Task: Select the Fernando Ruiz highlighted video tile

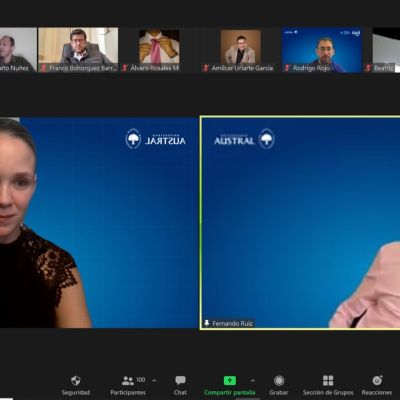Action: (x=300, y=223)
